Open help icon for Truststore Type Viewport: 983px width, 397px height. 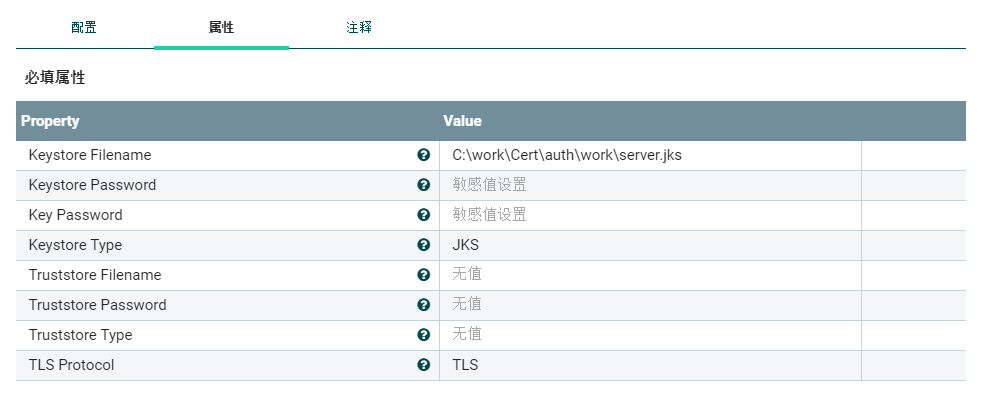tap(424, 335)
